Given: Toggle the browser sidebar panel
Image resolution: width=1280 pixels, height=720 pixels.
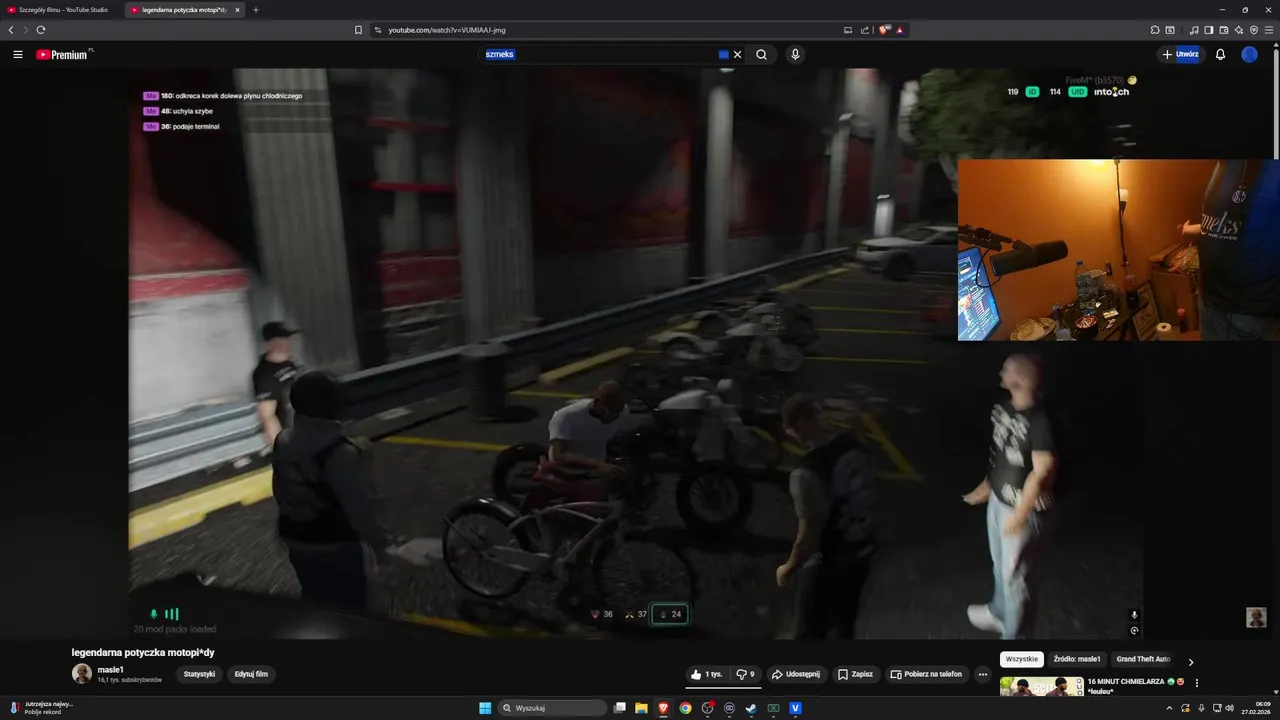Looking at the screenshot, I should click(x=1209, y=30).
